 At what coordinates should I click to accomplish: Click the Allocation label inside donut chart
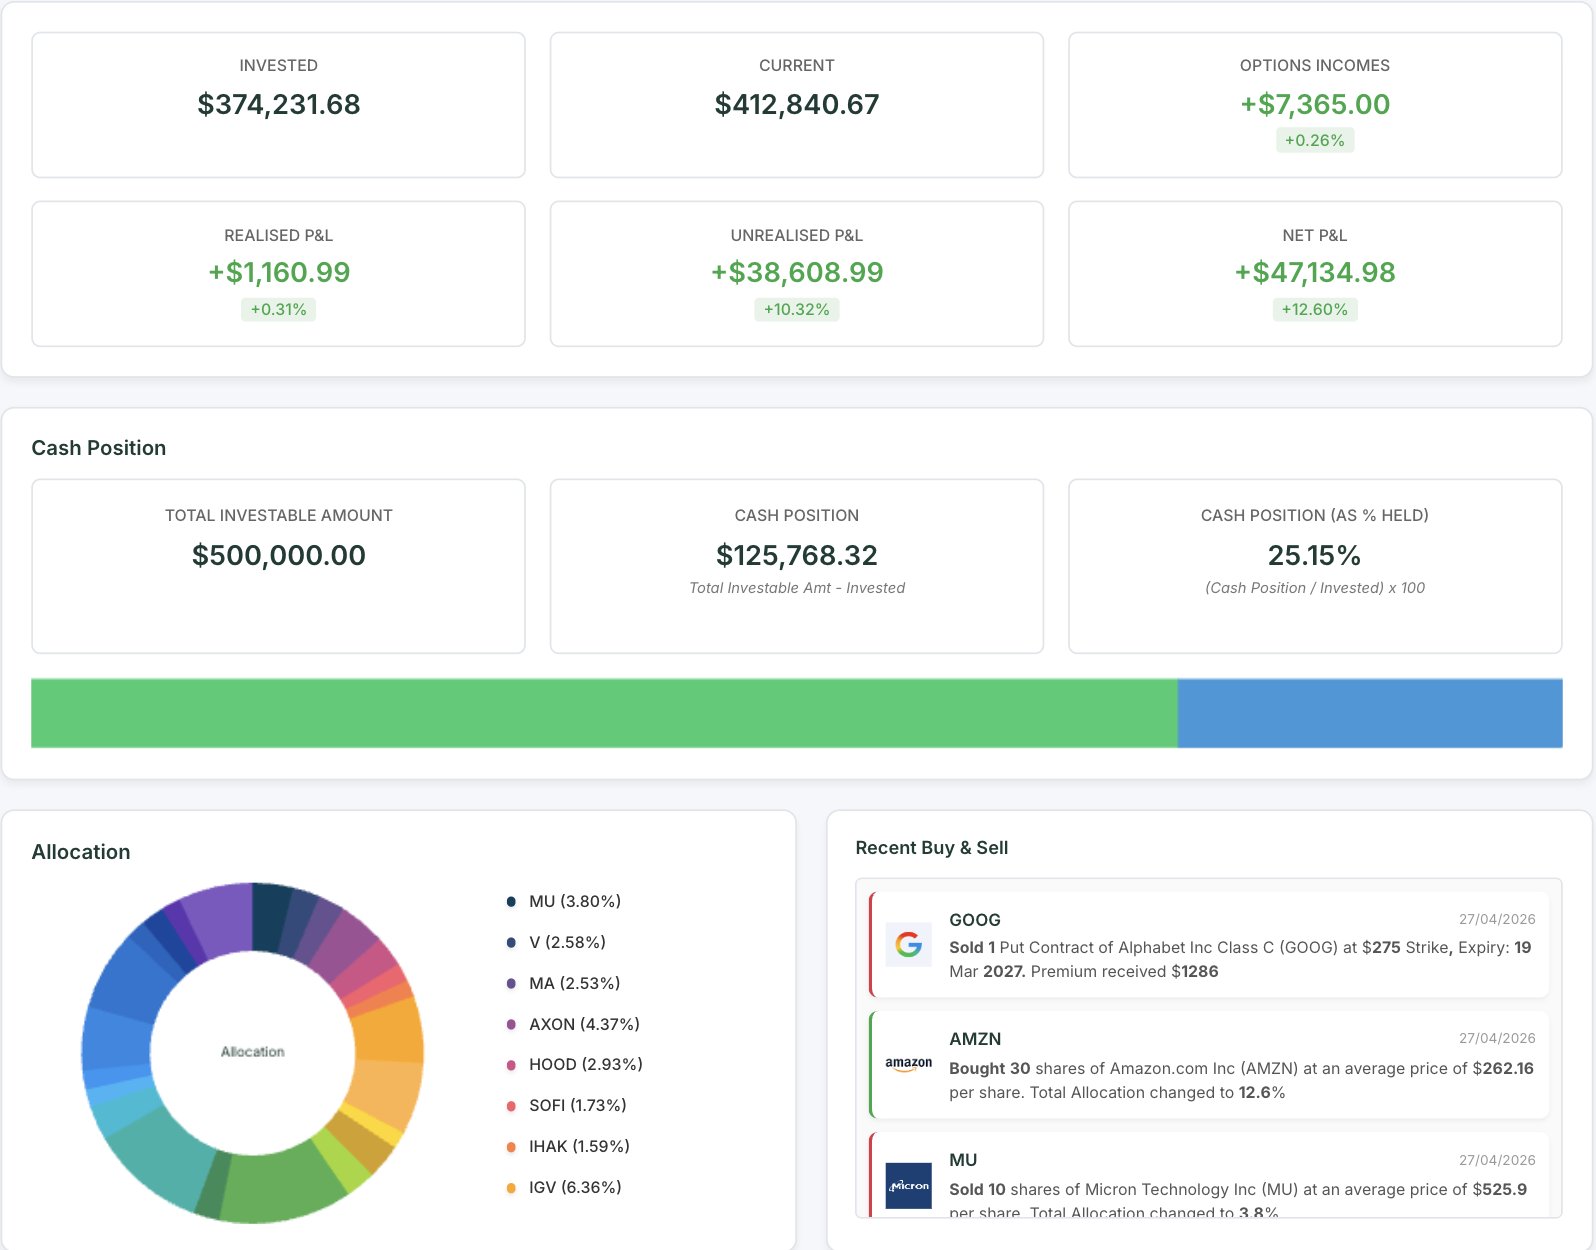coord(252,1052)
